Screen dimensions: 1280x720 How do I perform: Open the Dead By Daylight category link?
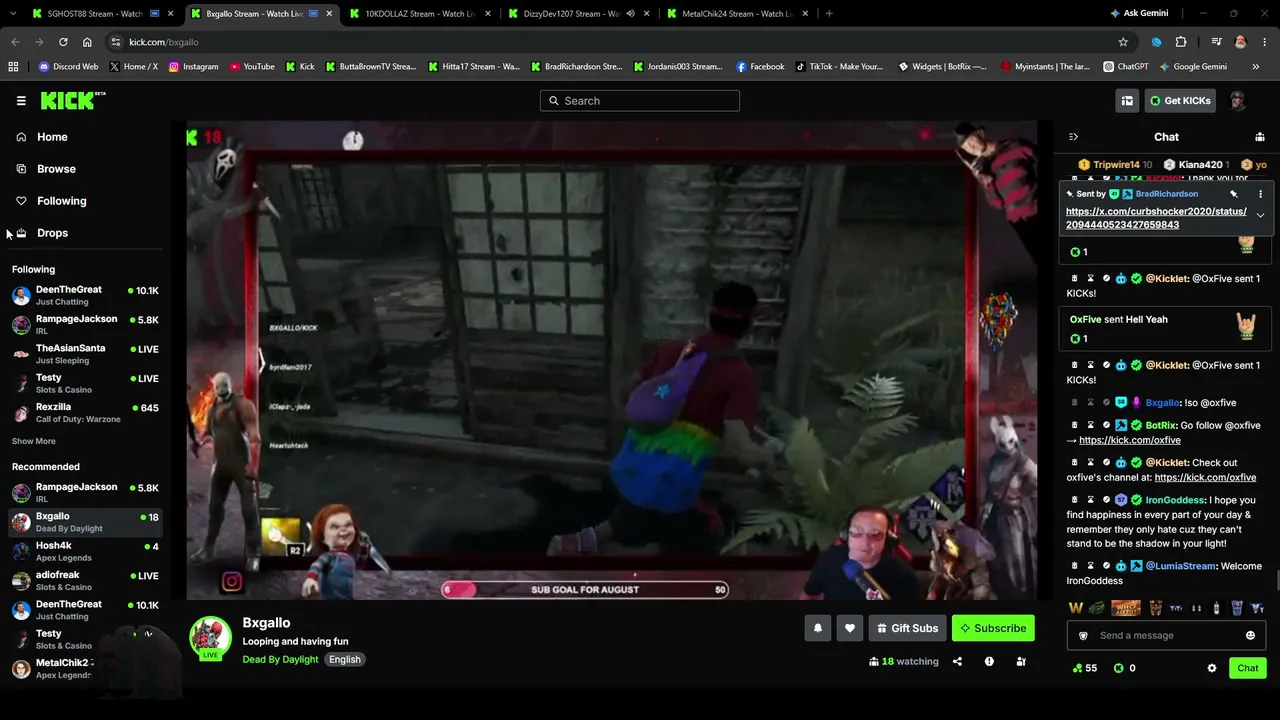coord(280,659)
